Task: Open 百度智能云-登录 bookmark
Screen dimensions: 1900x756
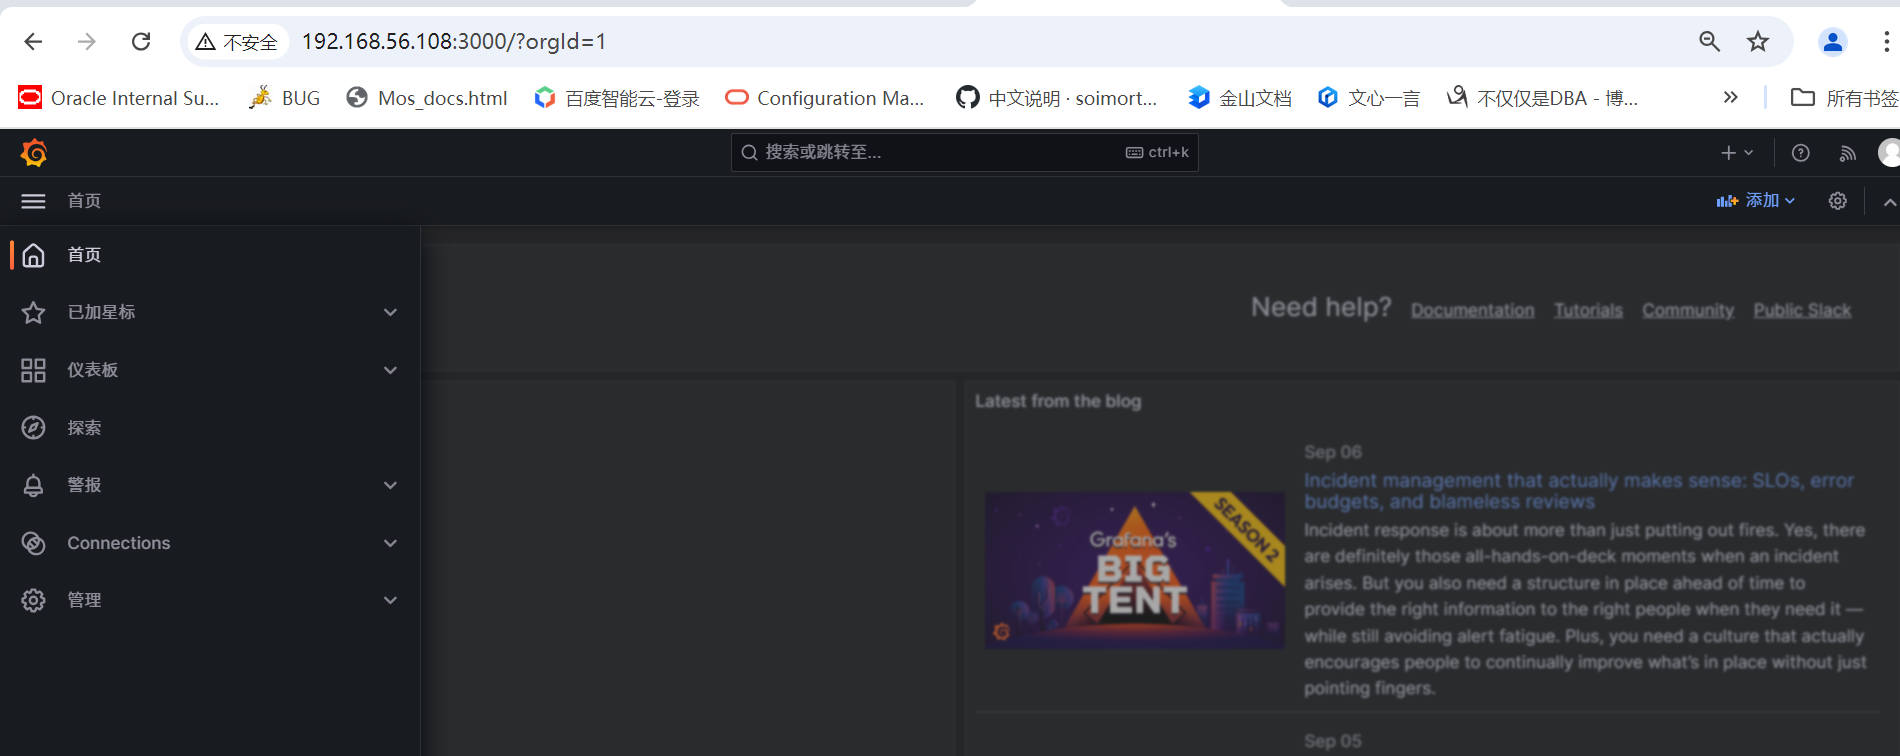Action: (617, 98)
